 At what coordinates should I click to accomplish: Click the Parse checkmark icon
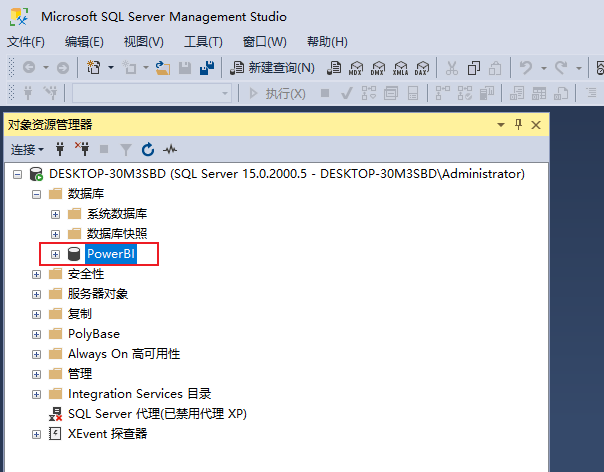(x=347, y=93)
